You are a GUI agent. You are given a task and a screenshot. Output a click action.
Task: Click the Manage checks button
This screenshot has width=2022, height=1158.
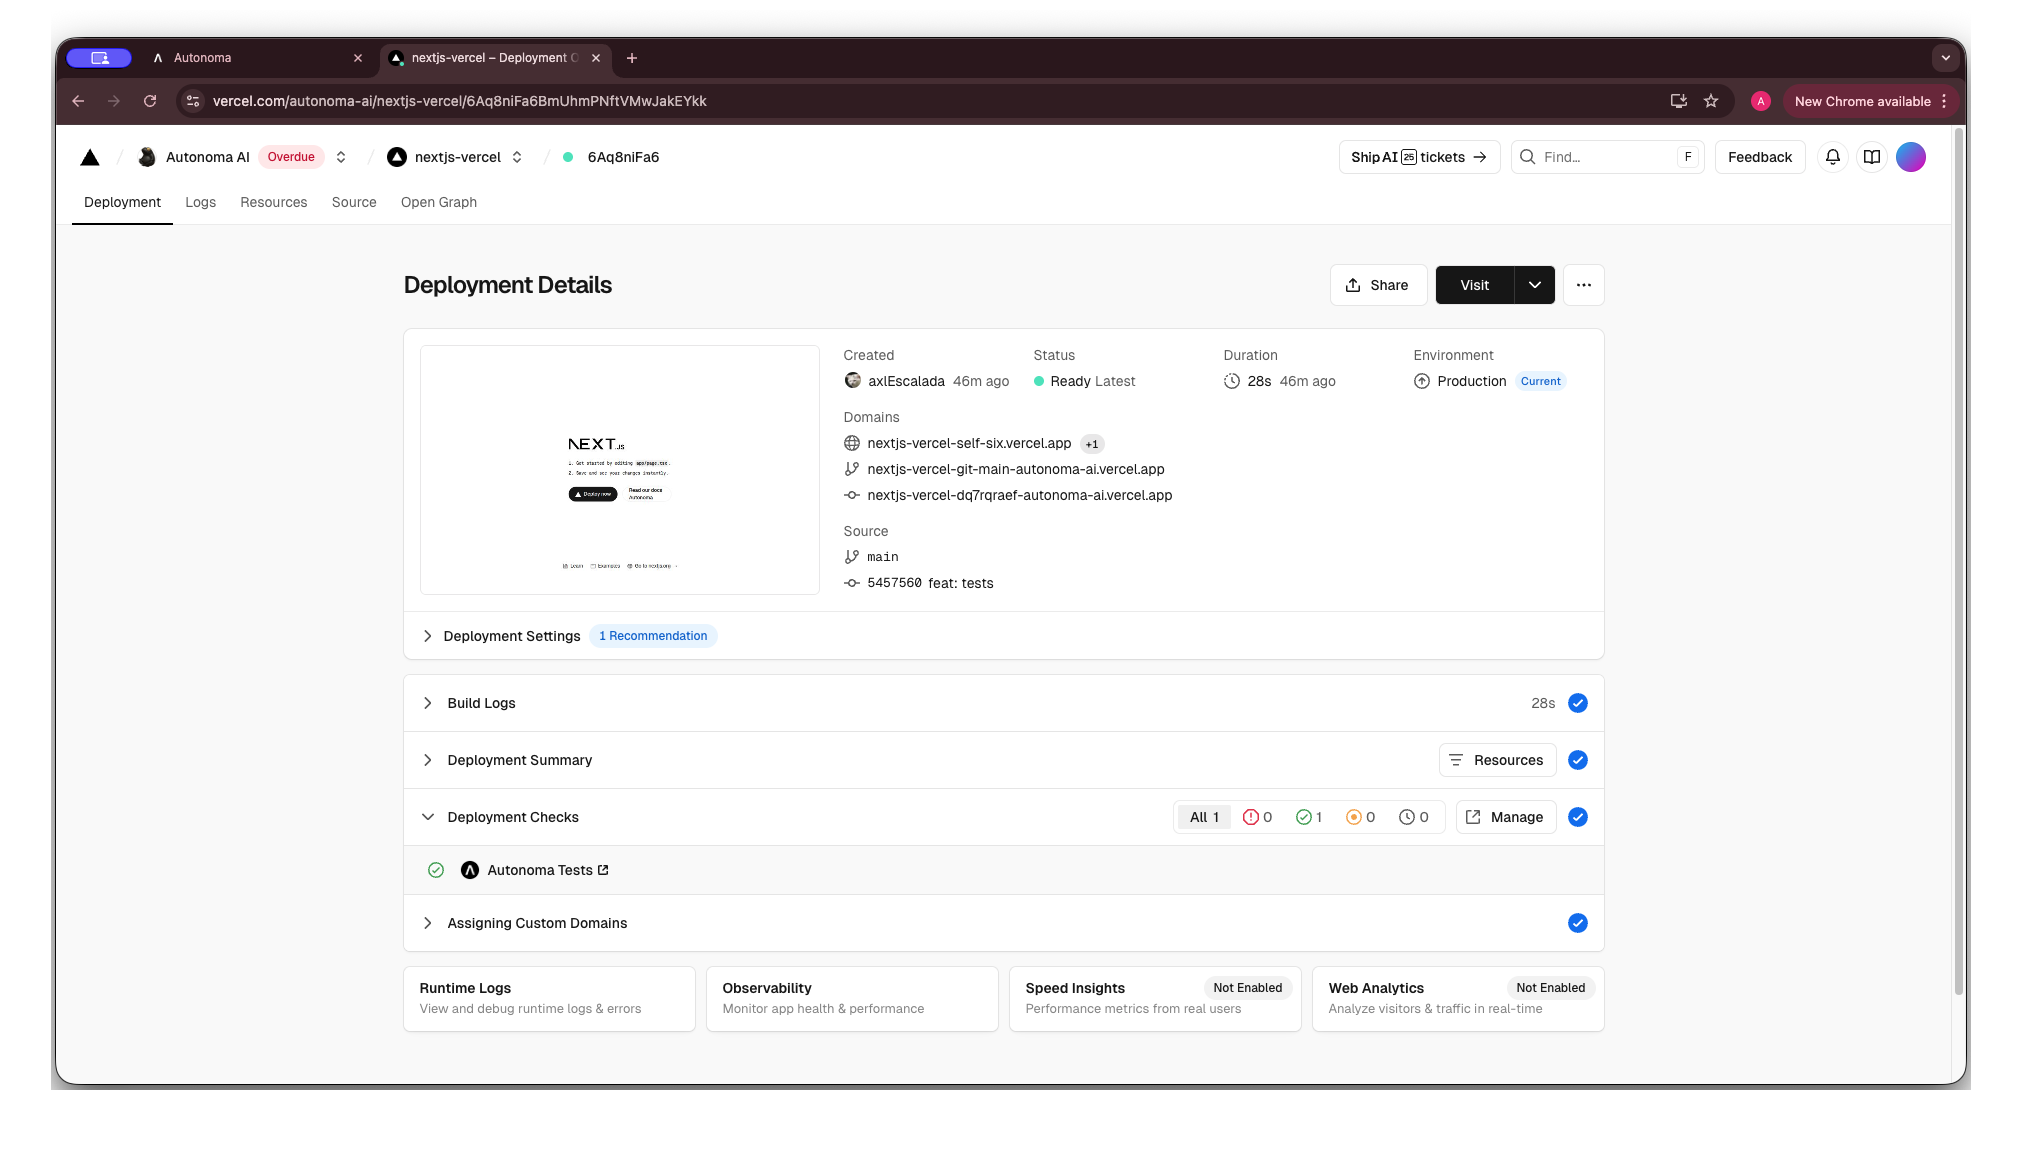point(1505,817)
